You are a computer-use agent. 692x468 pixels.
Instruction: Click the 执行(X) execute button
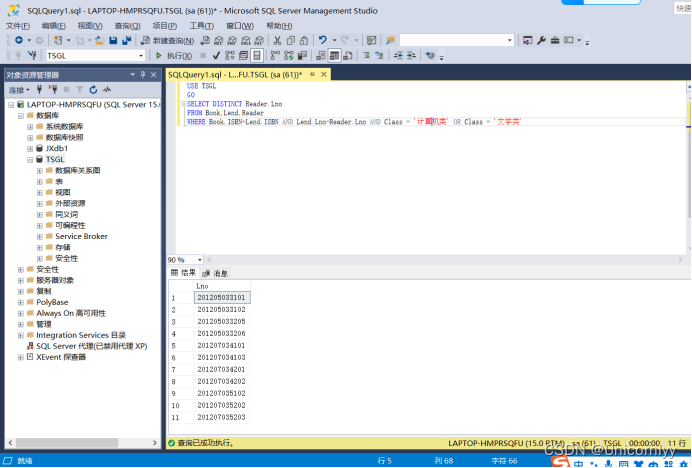point(174,56)
